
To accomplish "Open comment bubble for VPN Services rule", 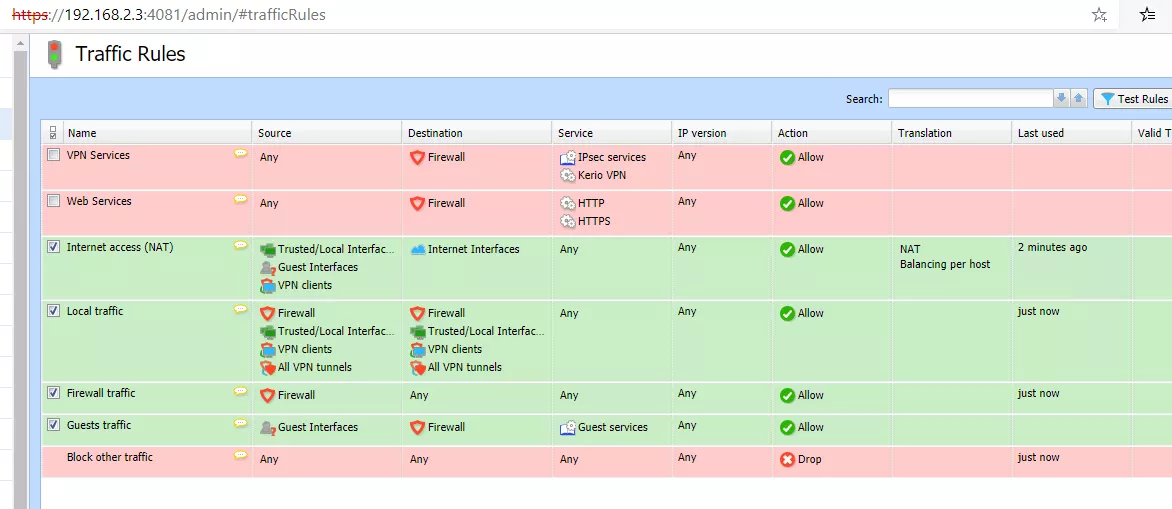I will coord(241,153).
